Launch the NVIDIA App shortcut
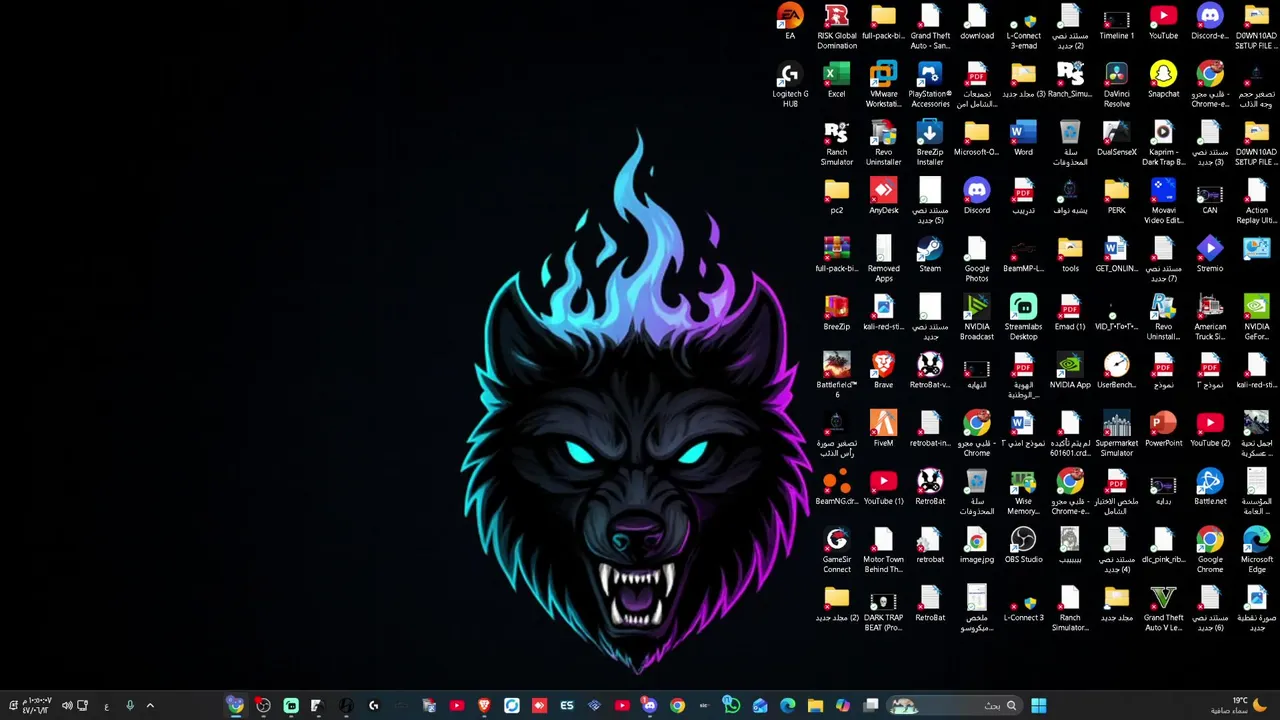The height and width of the screenshot is (720, 1280). (x=1070, y=371)
